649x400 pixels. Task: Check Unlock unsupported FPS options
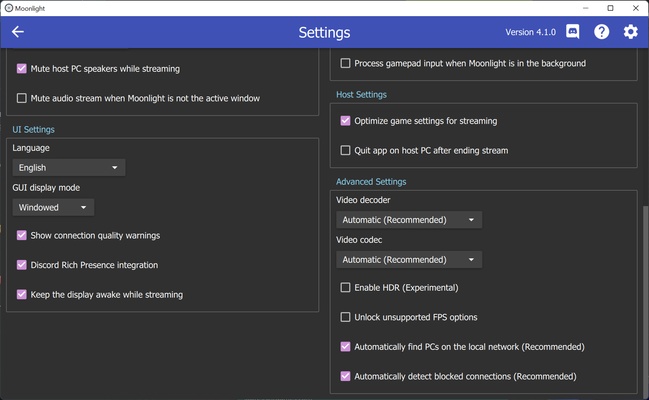click(x=346, y=317)
